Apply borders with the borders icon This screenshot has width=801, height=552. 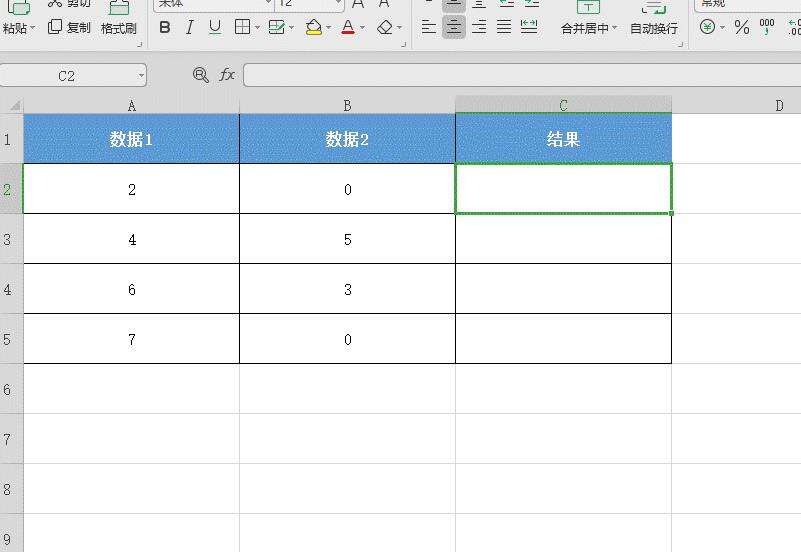coord(242,27)
